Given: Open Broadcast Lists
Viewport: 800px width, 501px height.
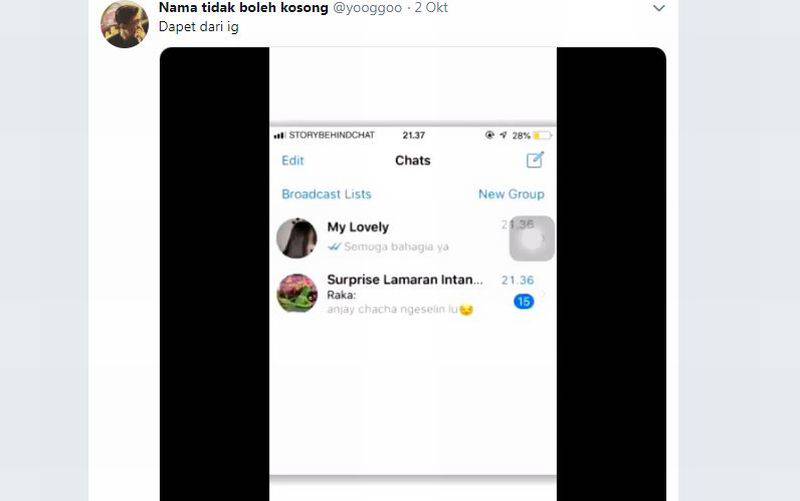Looking at the screenshot, I should [x=327, y=194].
